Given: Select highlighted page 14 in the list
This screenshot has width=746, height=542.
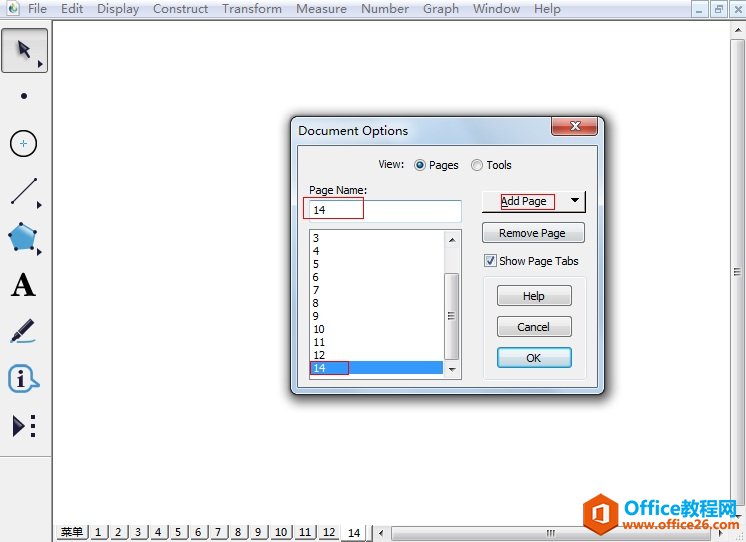Looking at the screenshot, I should (376, 368).
